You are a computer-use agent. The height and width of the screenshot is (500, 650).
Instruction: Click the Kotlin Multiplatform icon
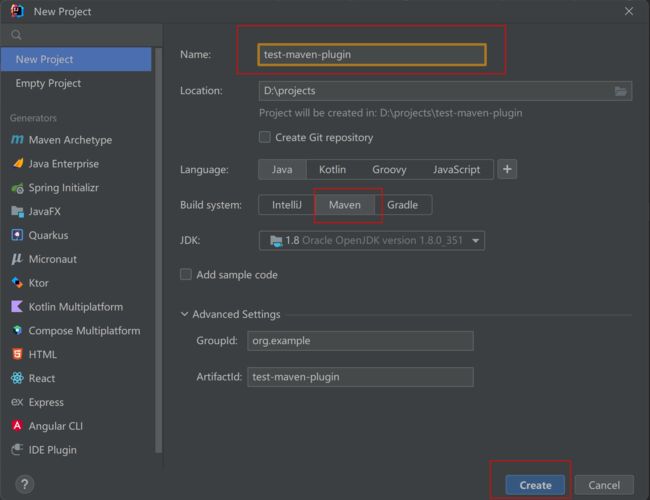(x=17, y=307)
